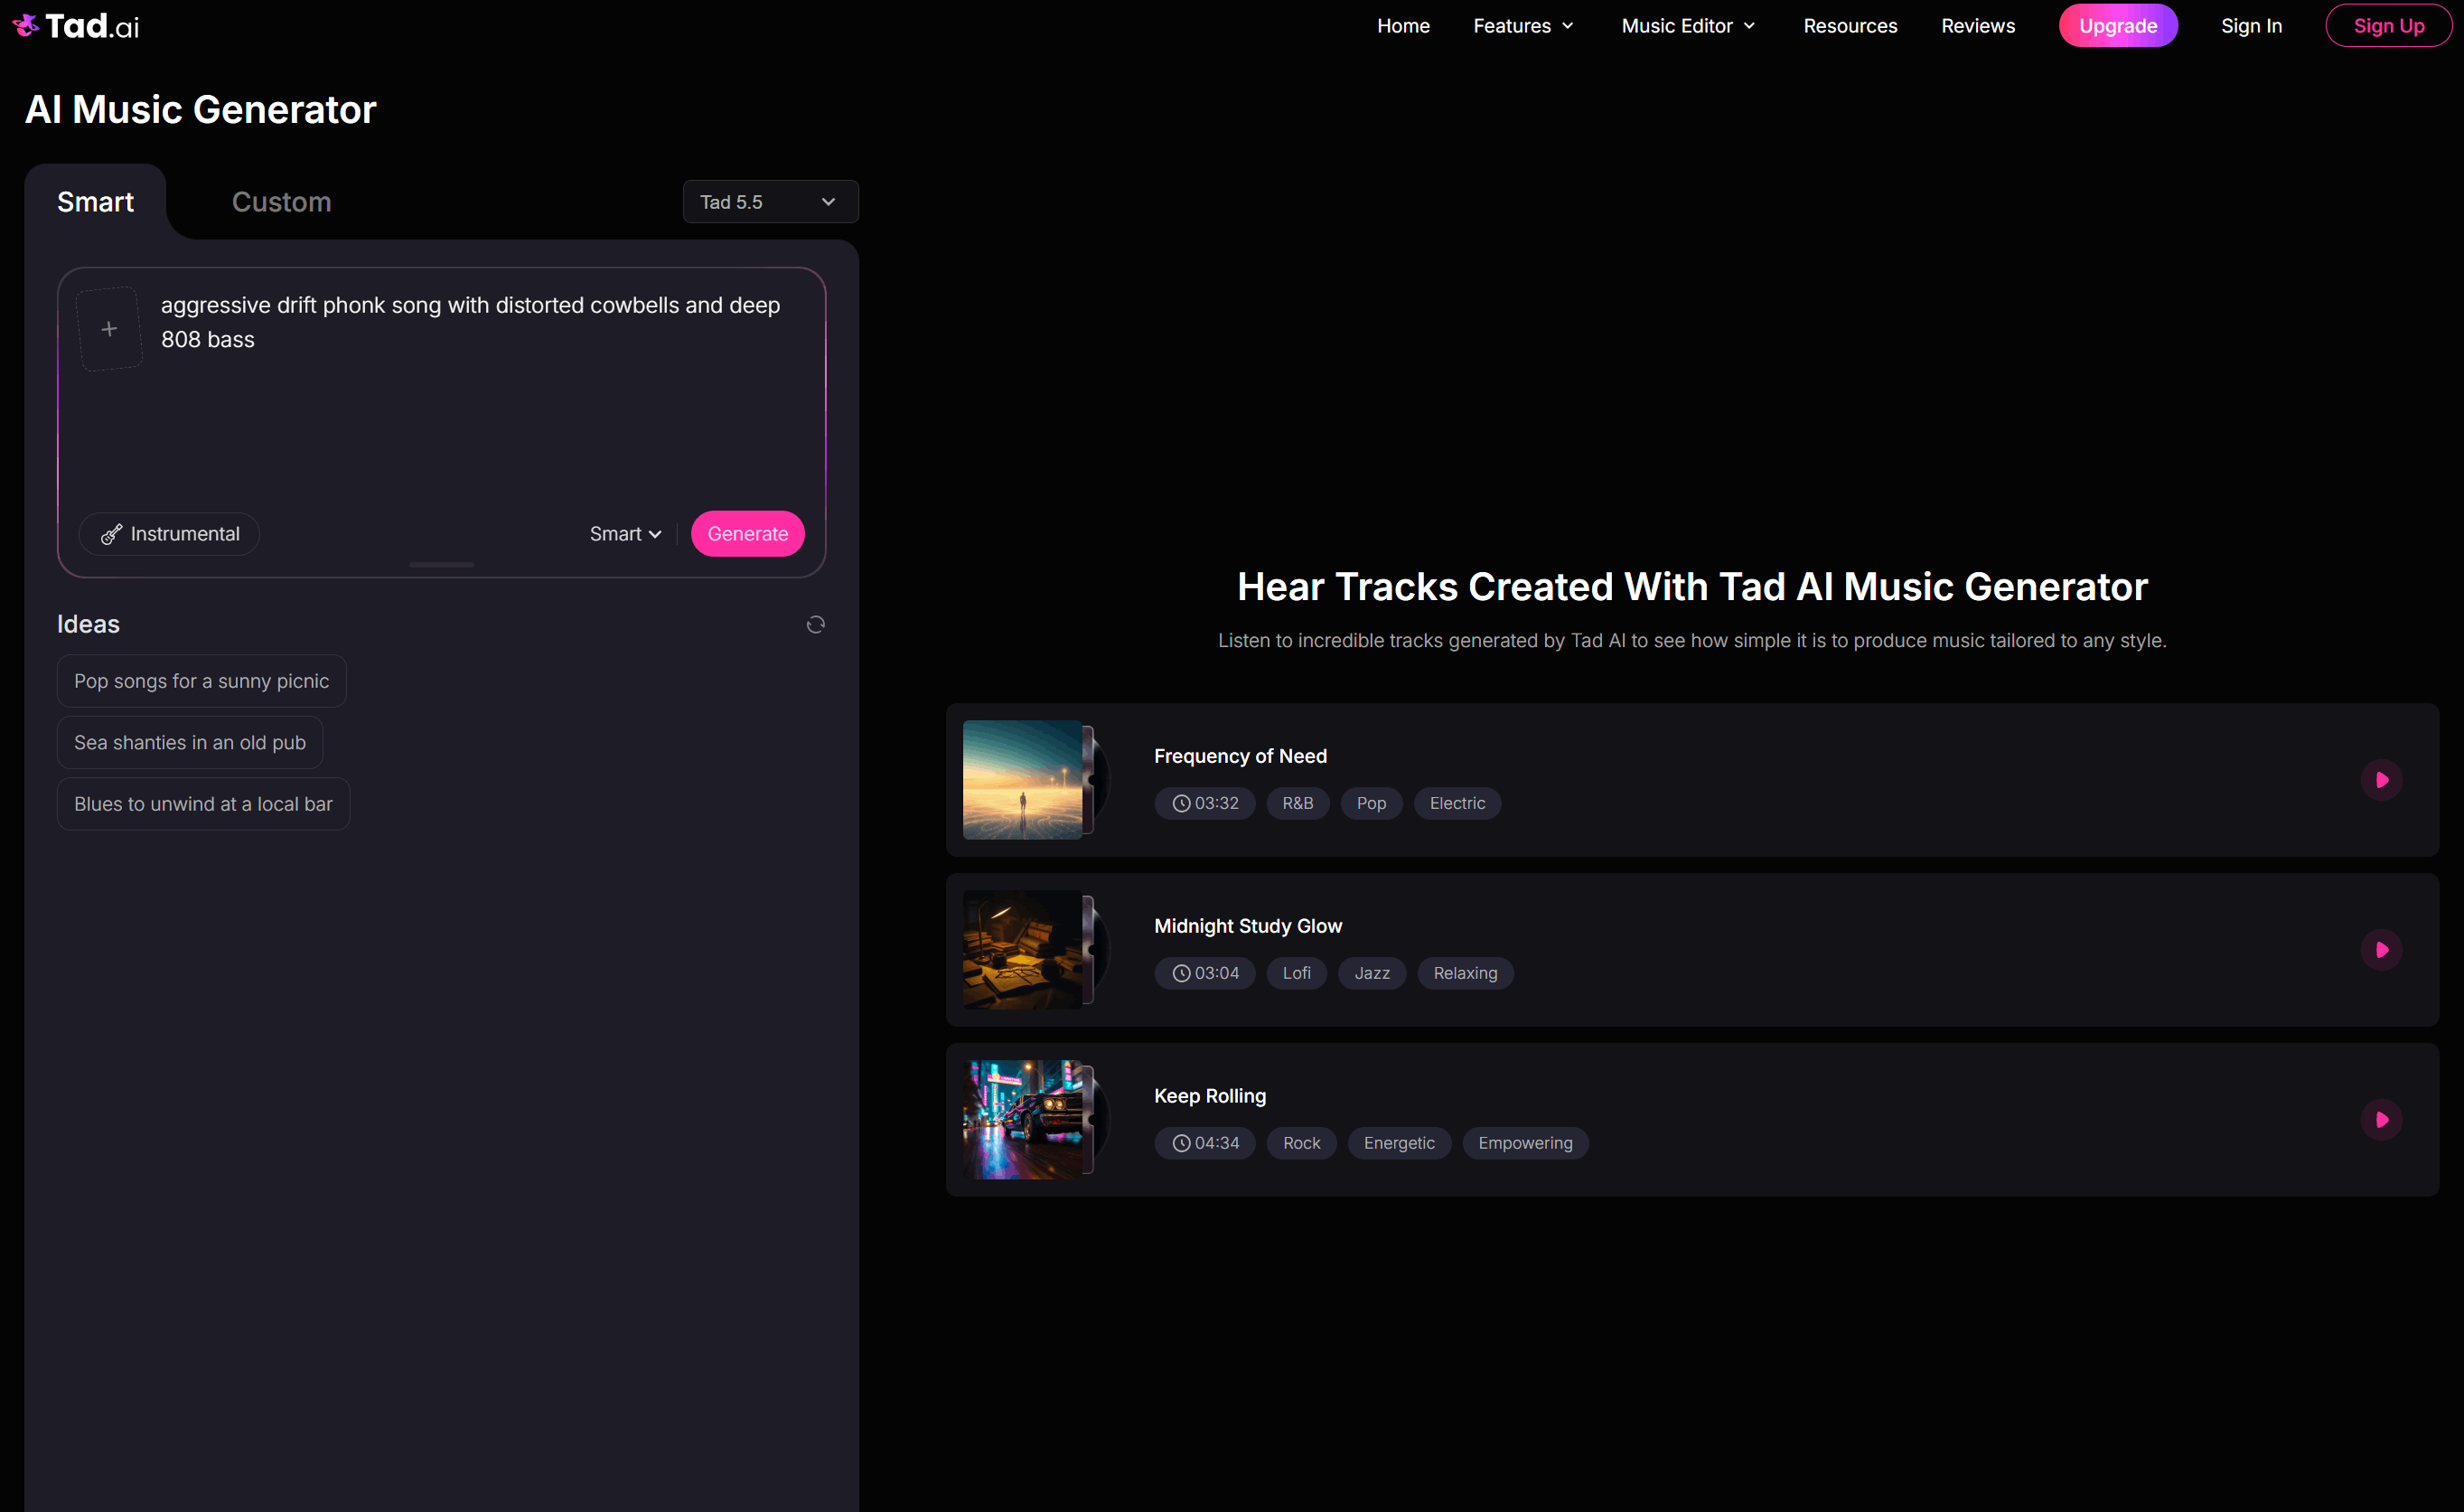Click the Relaxing tag
Image resolution: width=2464 pixels, height=1512 pixels.
click(x=1465, y=974)
